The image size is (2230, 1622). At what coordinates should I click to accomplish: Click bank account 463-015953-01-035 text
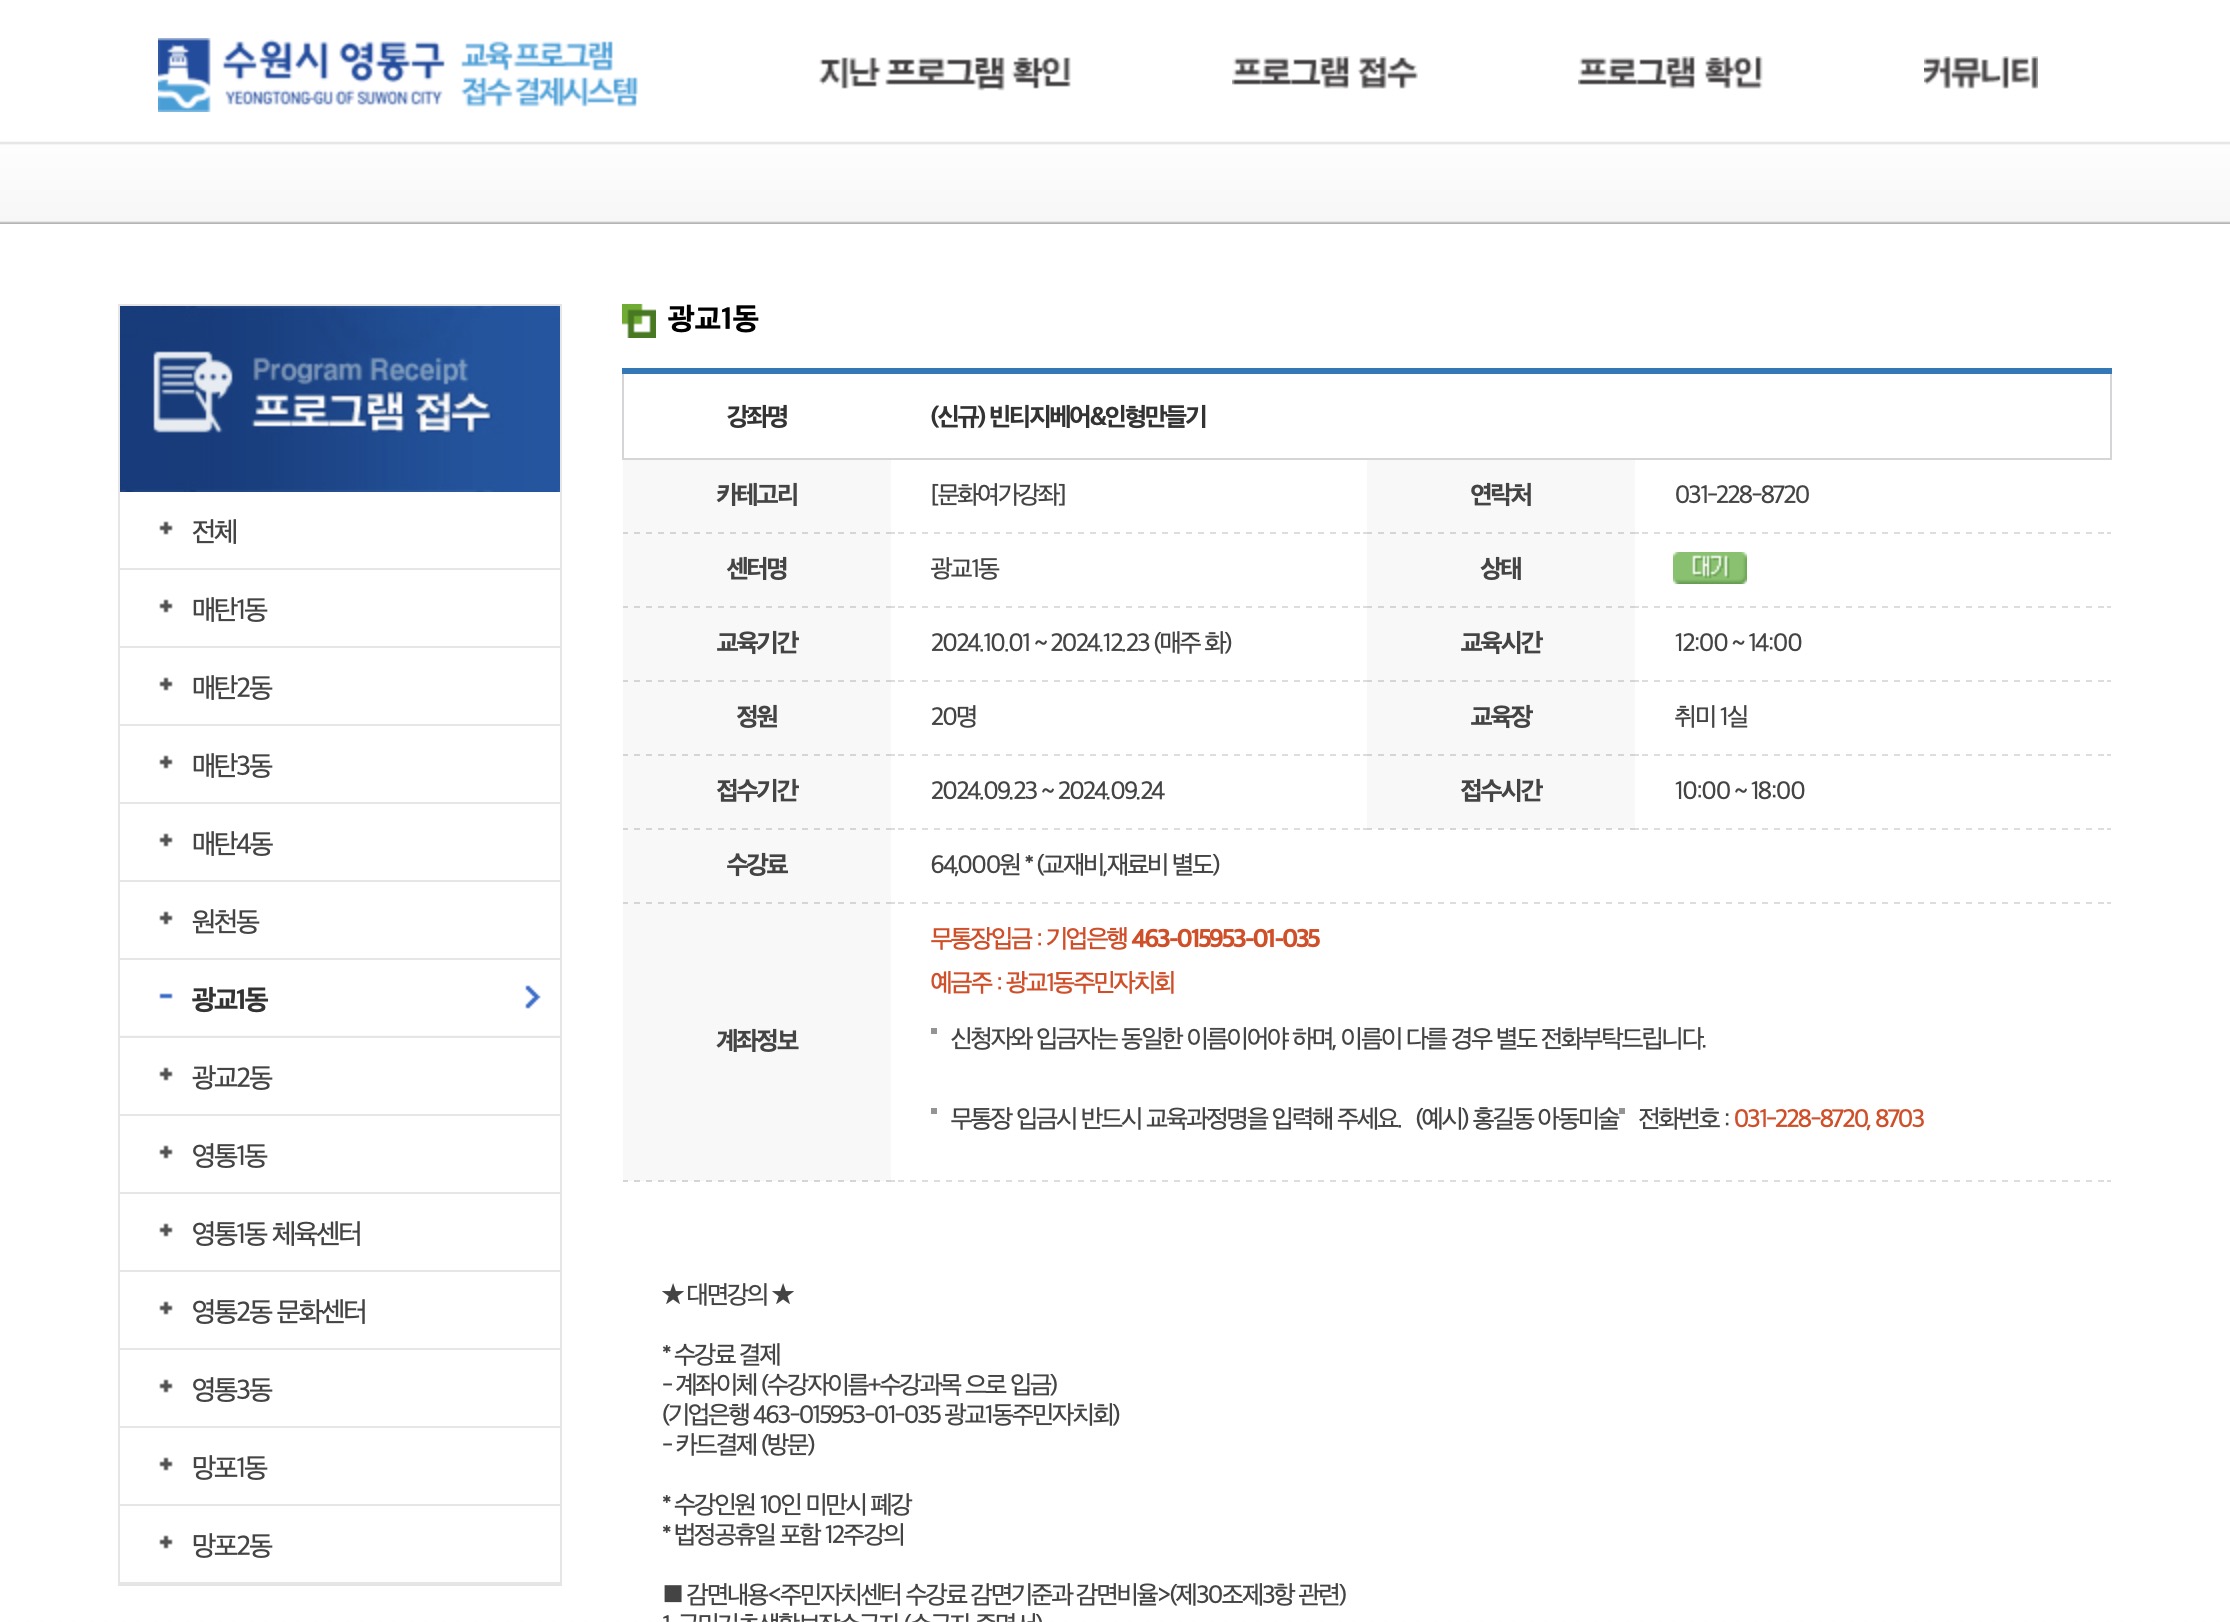tap(1225, 938)
